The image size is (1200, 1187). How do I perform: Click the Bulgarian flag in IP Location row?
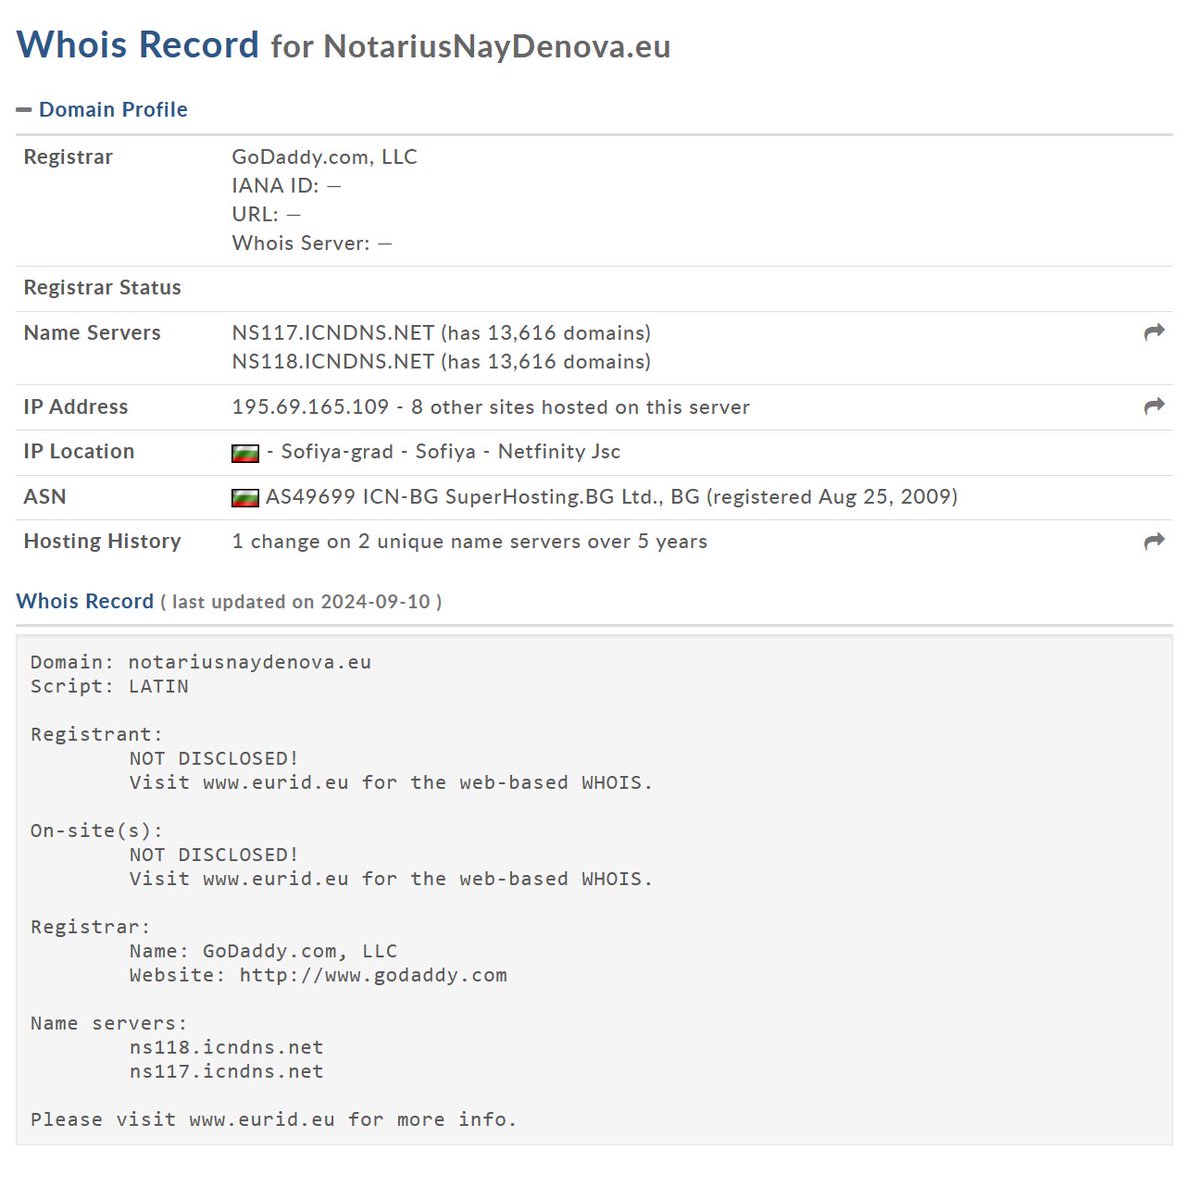coord(245,453)
